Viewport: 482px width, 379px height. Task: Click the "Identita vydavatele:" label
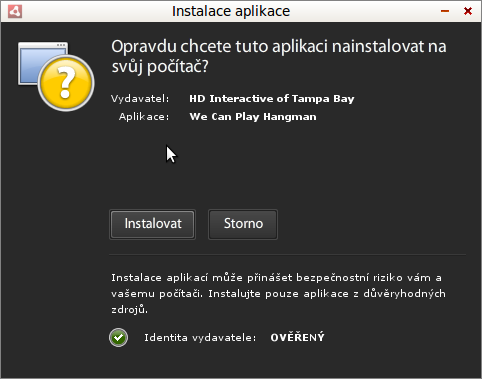tap(200, 338)
